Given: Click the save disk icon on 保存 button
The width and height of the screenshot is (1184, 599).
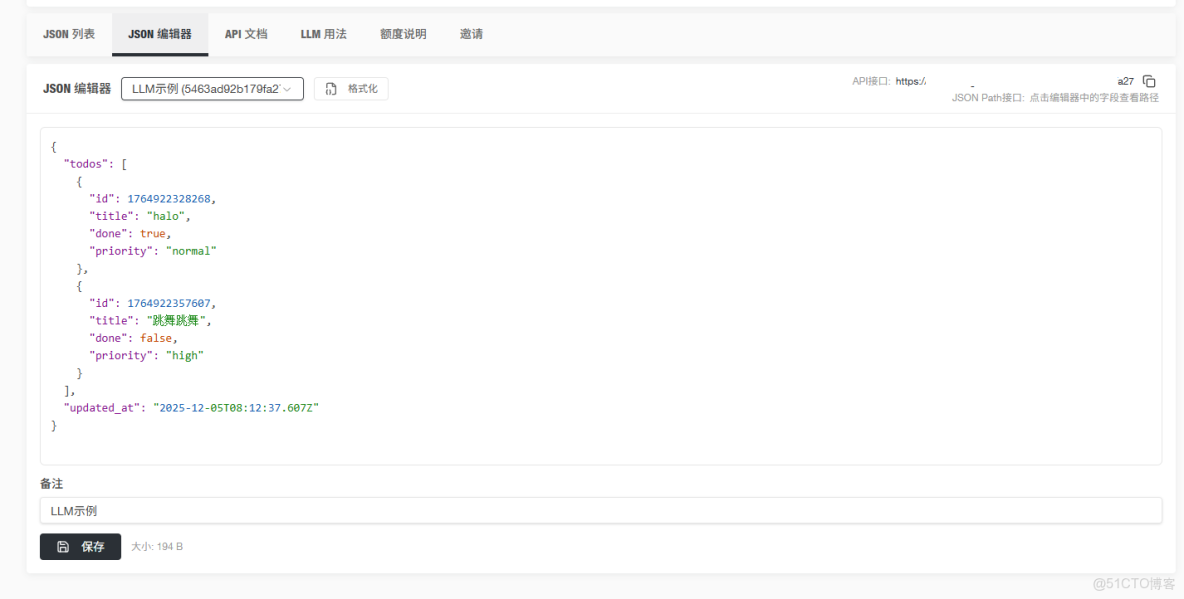Looking at the screenshot, I should (x=61, y=546).
